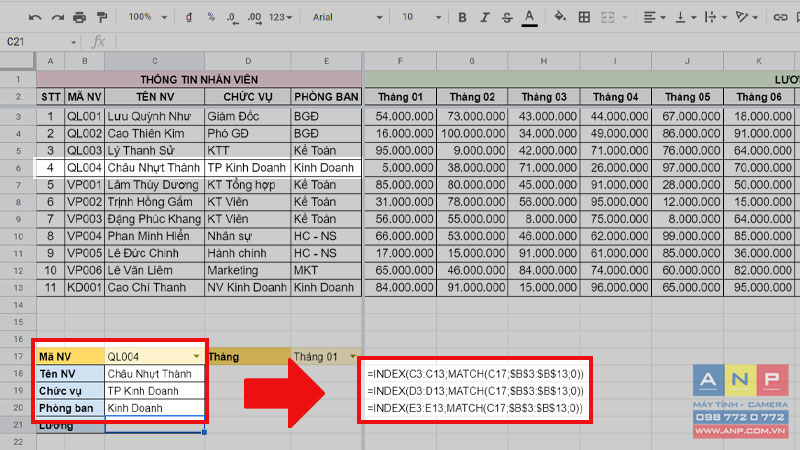Click cell TP Kinh Doanh in row 6
Image resolution: width=800 pixels, height=450 pixels.
[247, 168]
